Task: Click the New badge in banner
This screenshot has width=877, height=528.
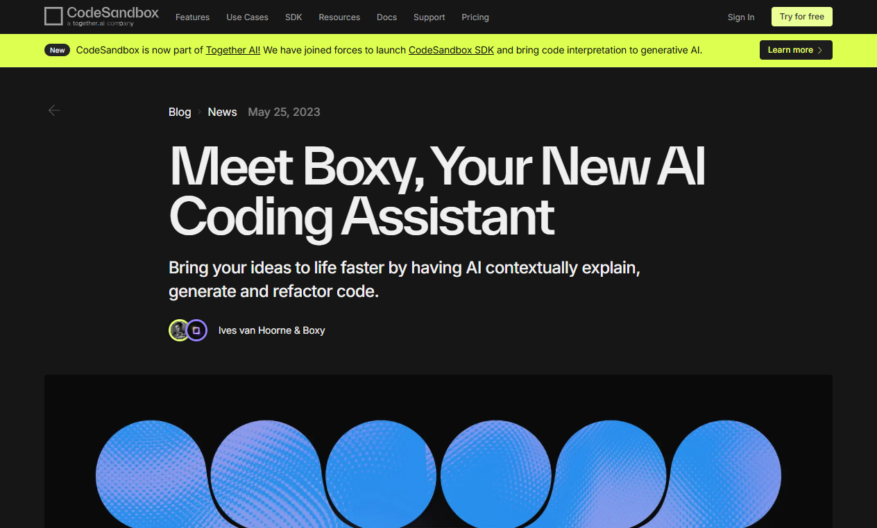Action: click(57, 50)
